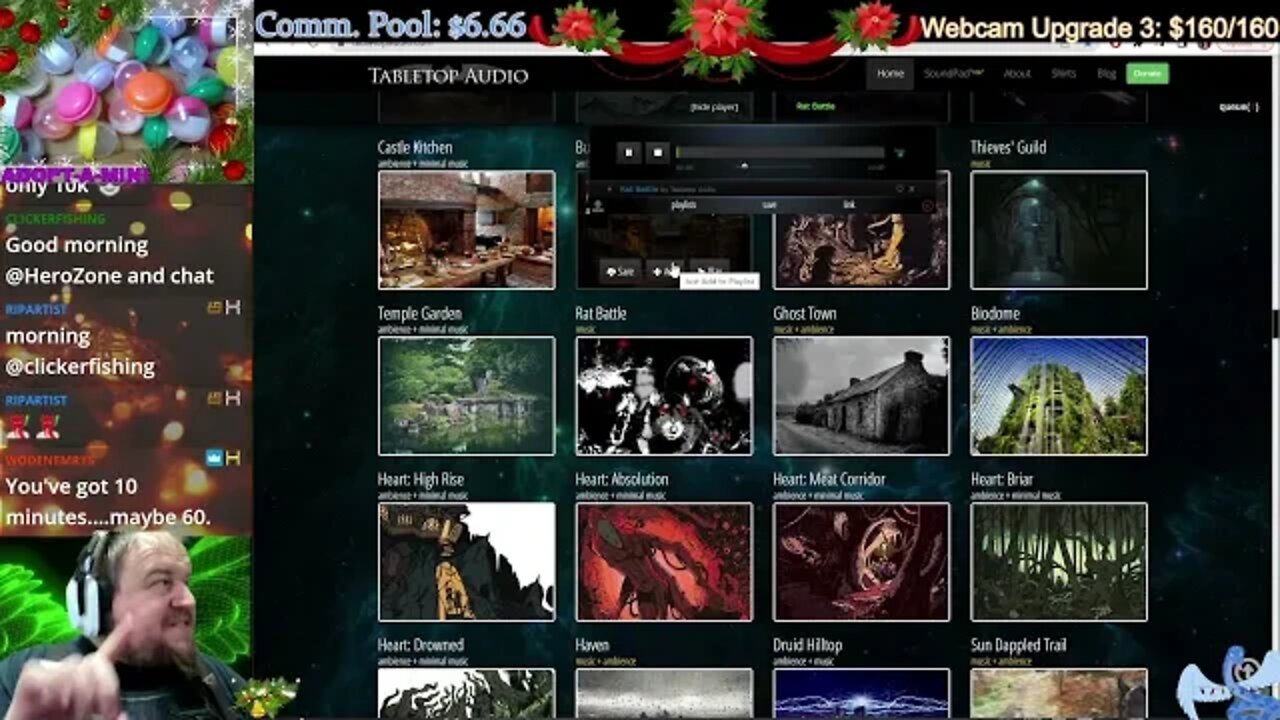The height and width of the screenshot is (720, 1280).
Task: Open the About page
Action: coord(1017,73)
